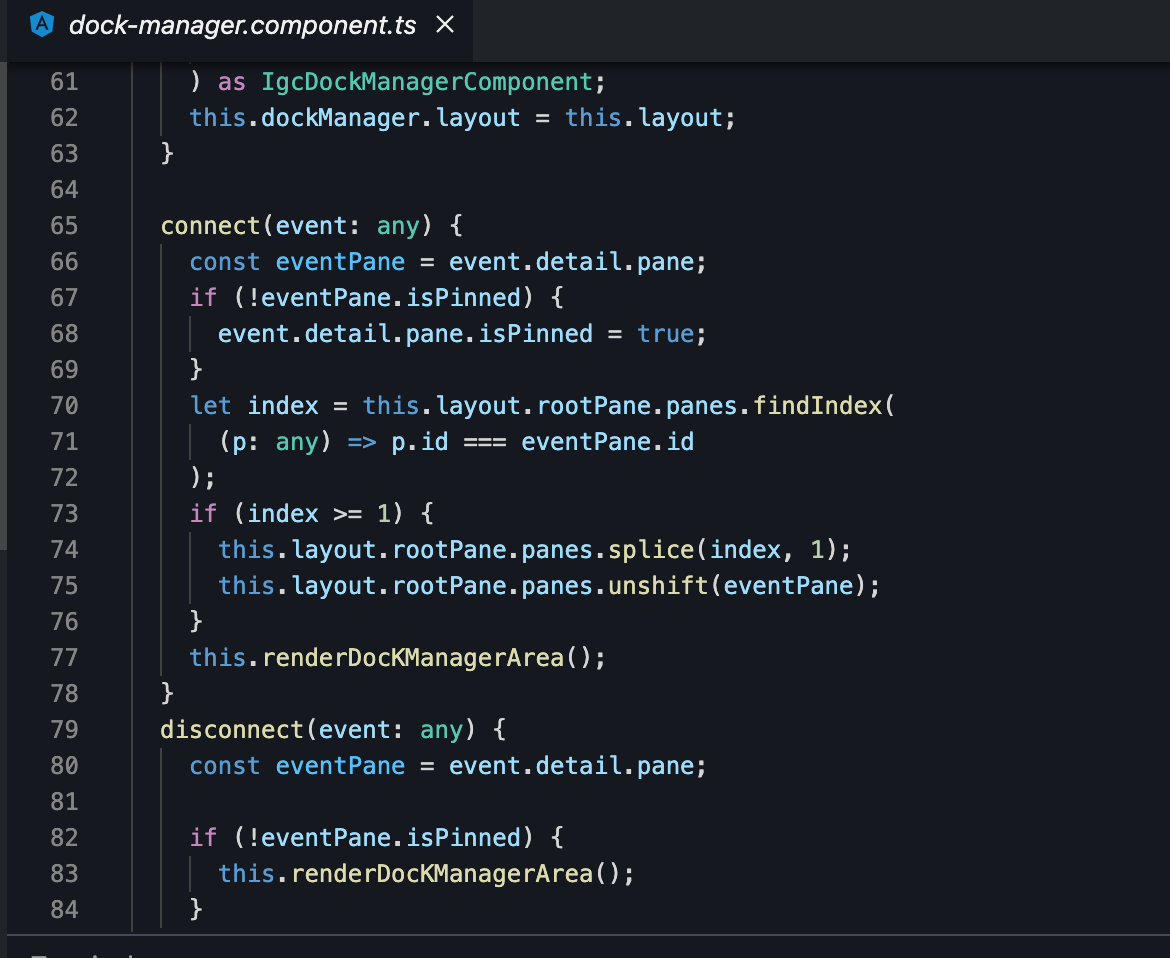Click line number 79 in the gutter

(x=64, y=729)
